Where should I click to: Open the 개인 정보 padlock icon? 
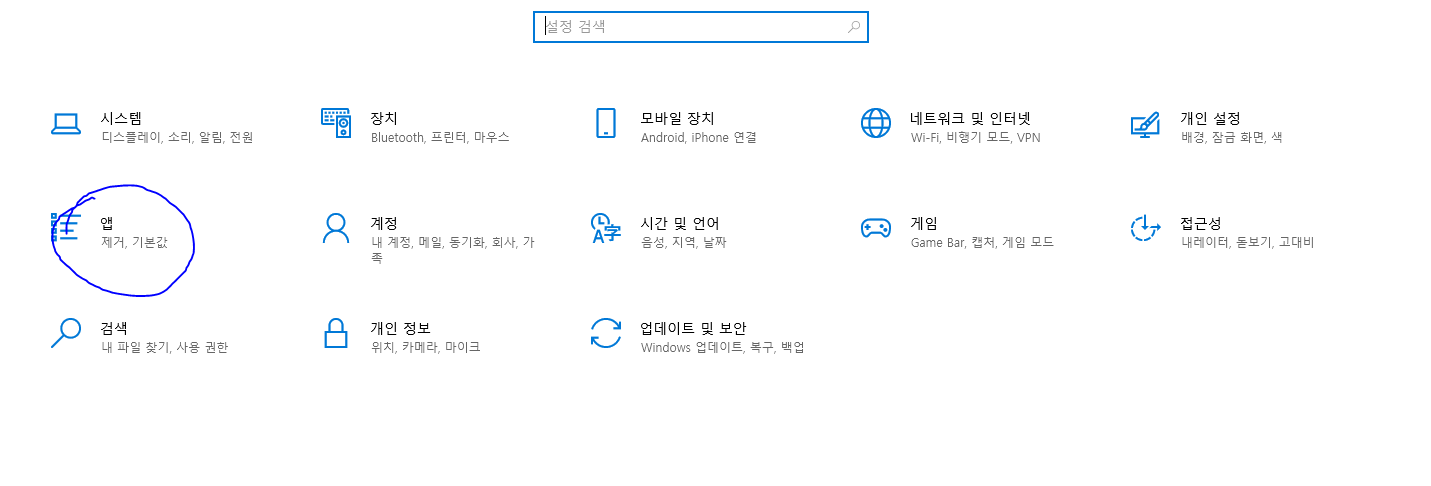336,332
